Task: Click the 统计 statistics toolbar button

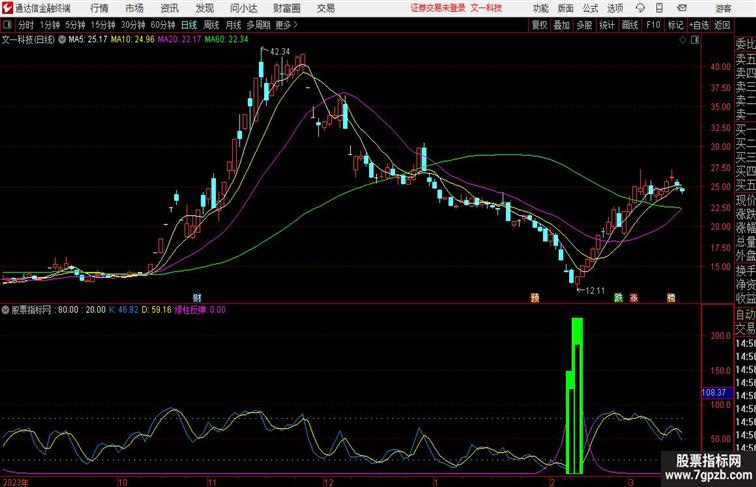Action: tap(607, 25)
